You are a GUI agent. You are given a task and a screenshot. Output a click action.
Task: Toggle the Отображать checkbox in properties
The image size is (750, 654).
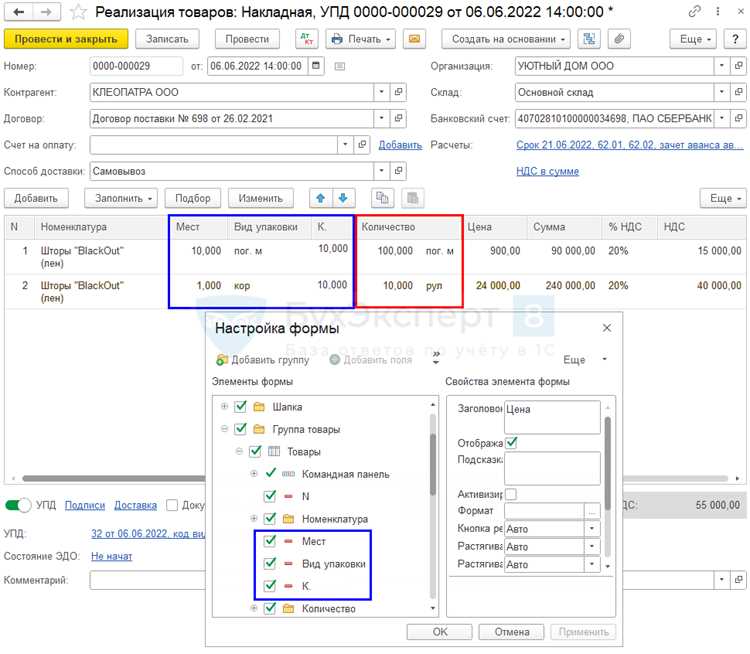pos(511,442)
